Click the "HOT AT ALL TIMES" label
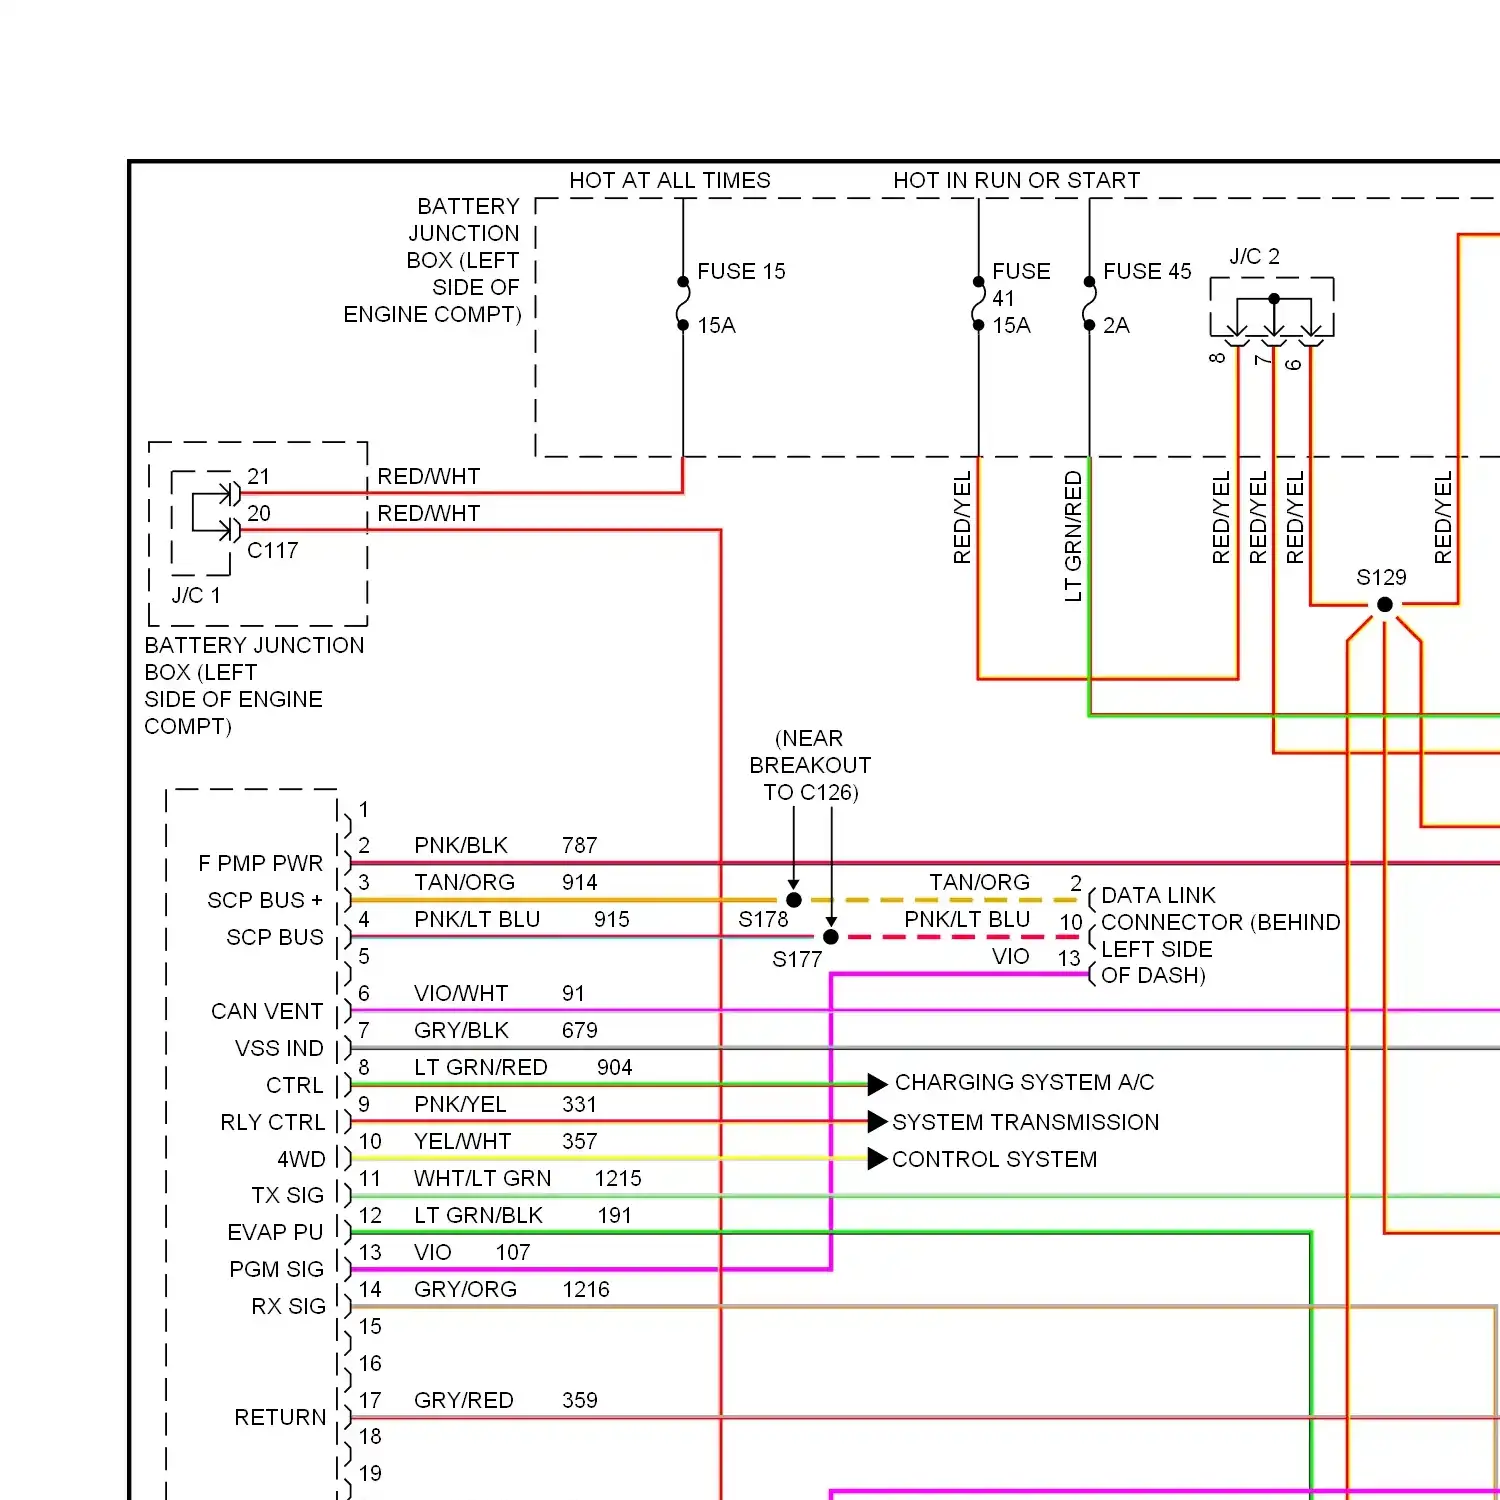The height and width of the screenshot is (1500, 1500). click(x=670, y=180)
